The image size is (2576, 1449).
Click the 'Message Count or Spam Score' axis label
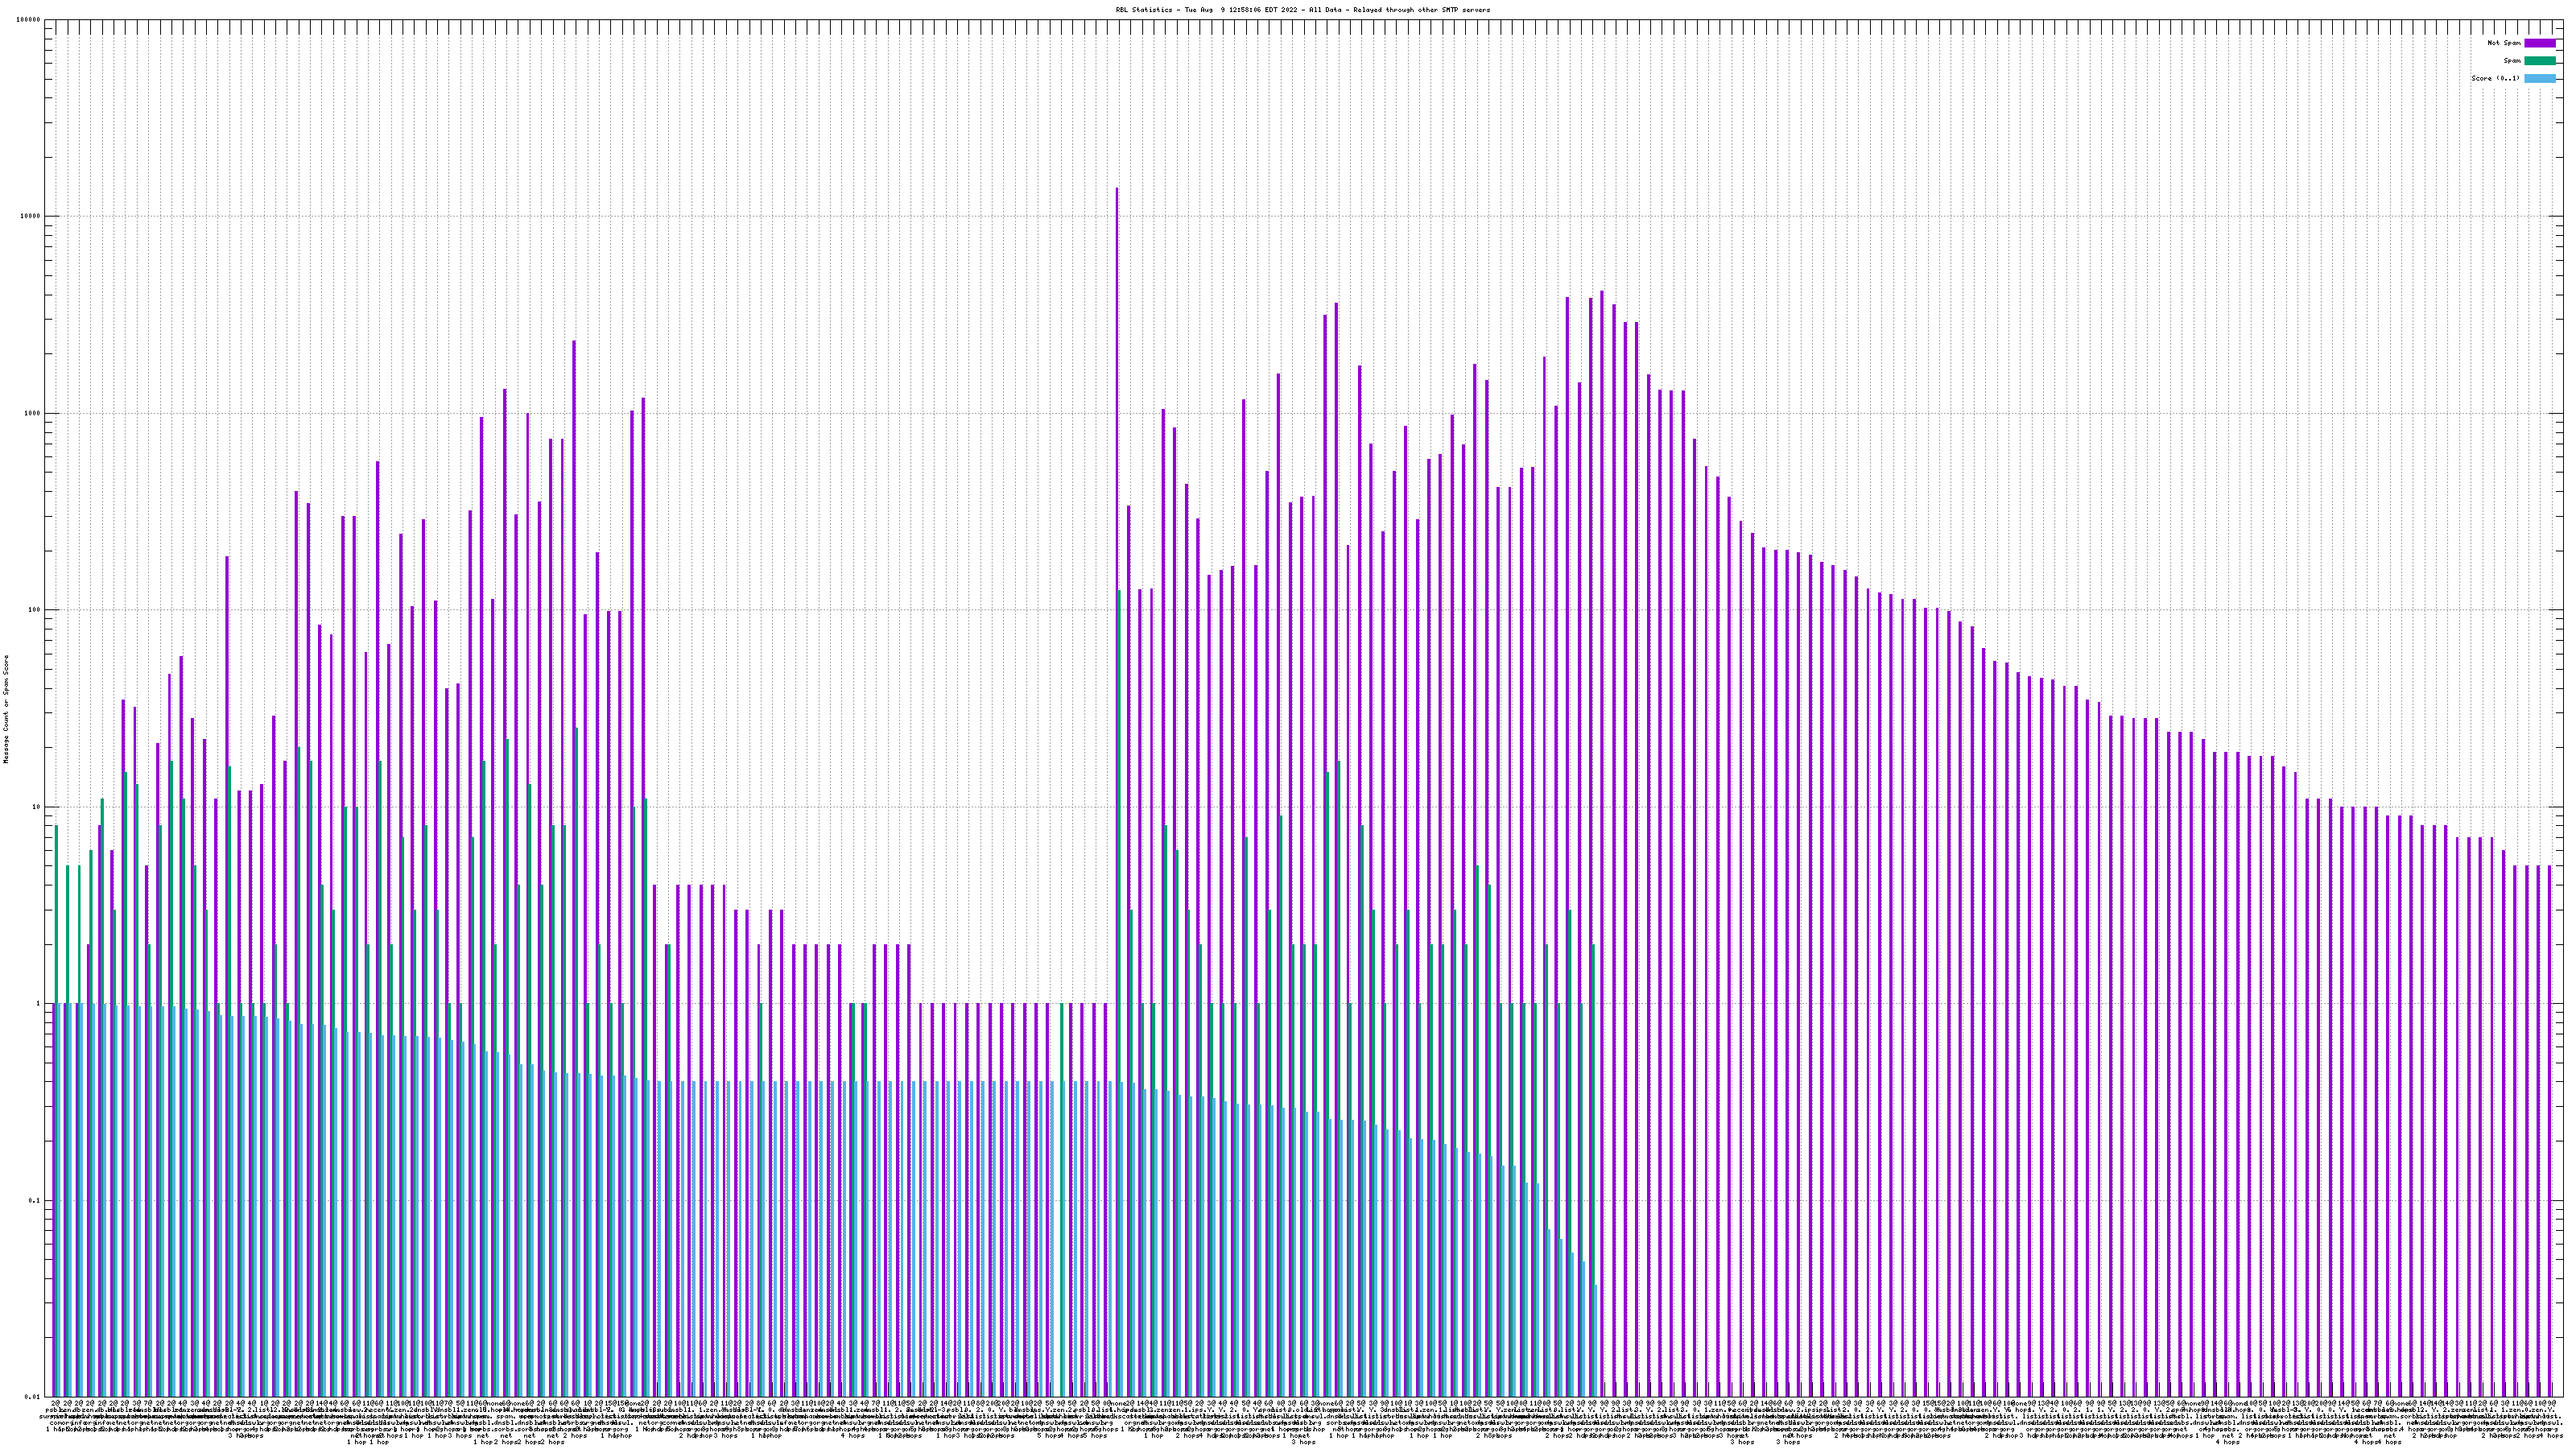pos(6,709)
